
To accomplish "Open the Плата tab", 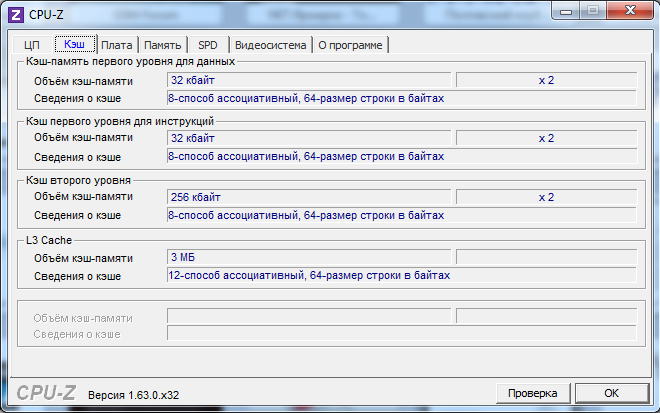I will click(117, 45).
